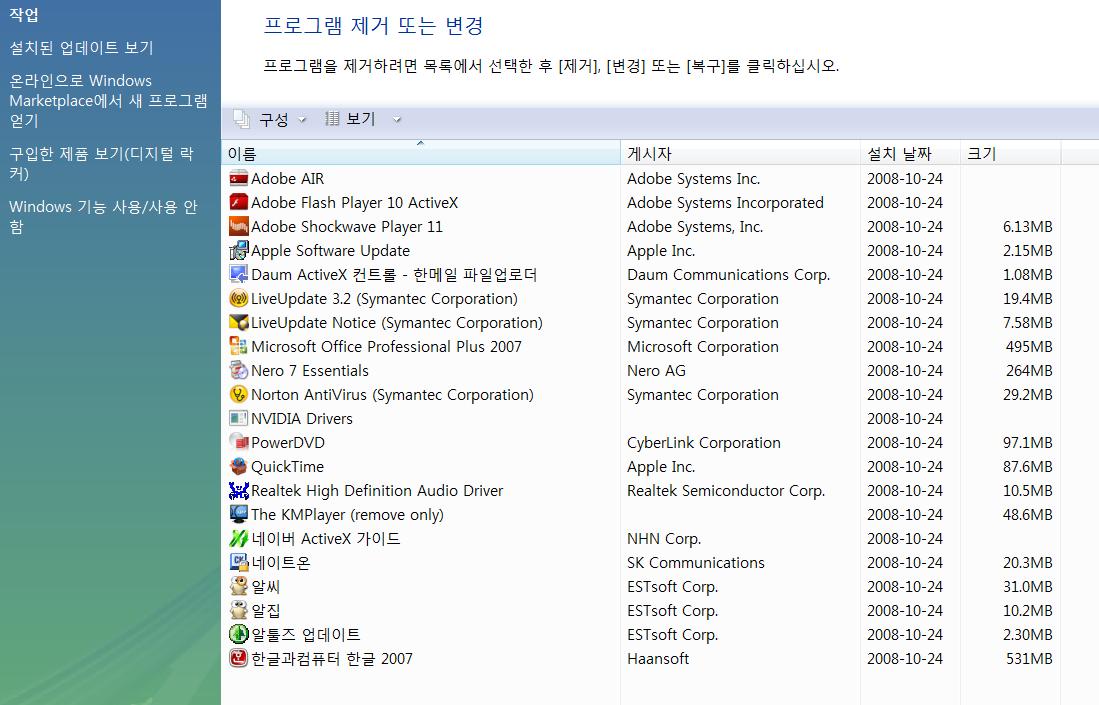Click the 한글과컴퓨터 한글 2007 icon

(238, 658)
